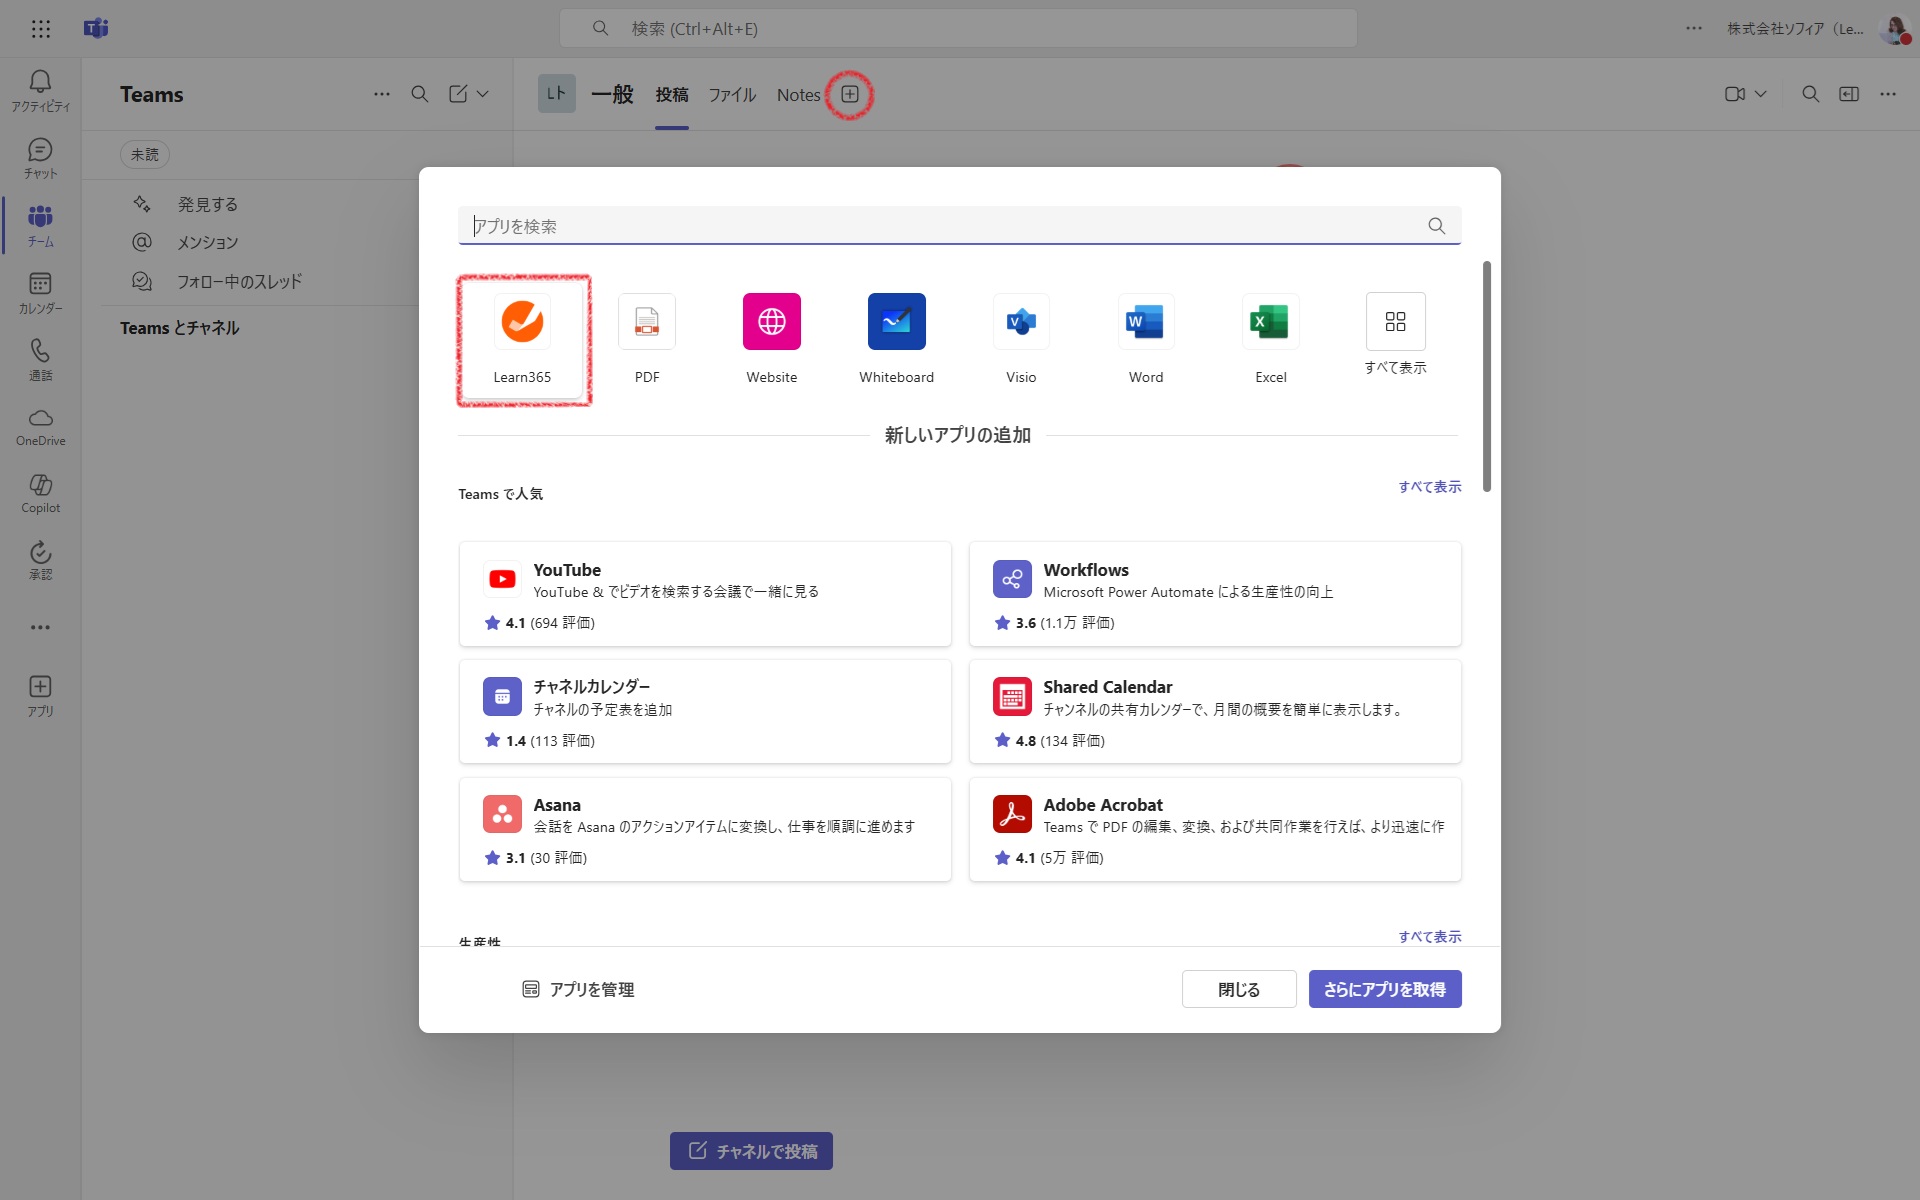Open Approvals icon in left rail

40,560
